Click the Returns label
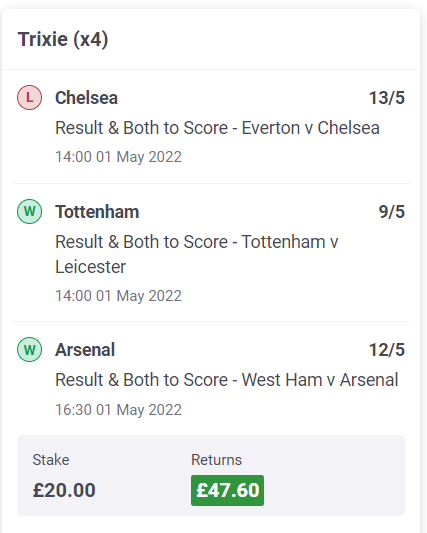Image resolution: width=427 pixels, height=533 pixels. click(217, 460)
